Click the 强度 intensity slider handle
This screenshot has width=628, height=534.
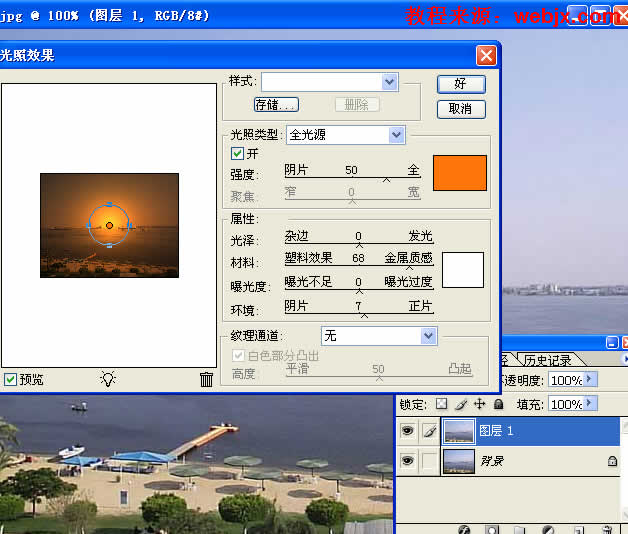pos(386,180)
